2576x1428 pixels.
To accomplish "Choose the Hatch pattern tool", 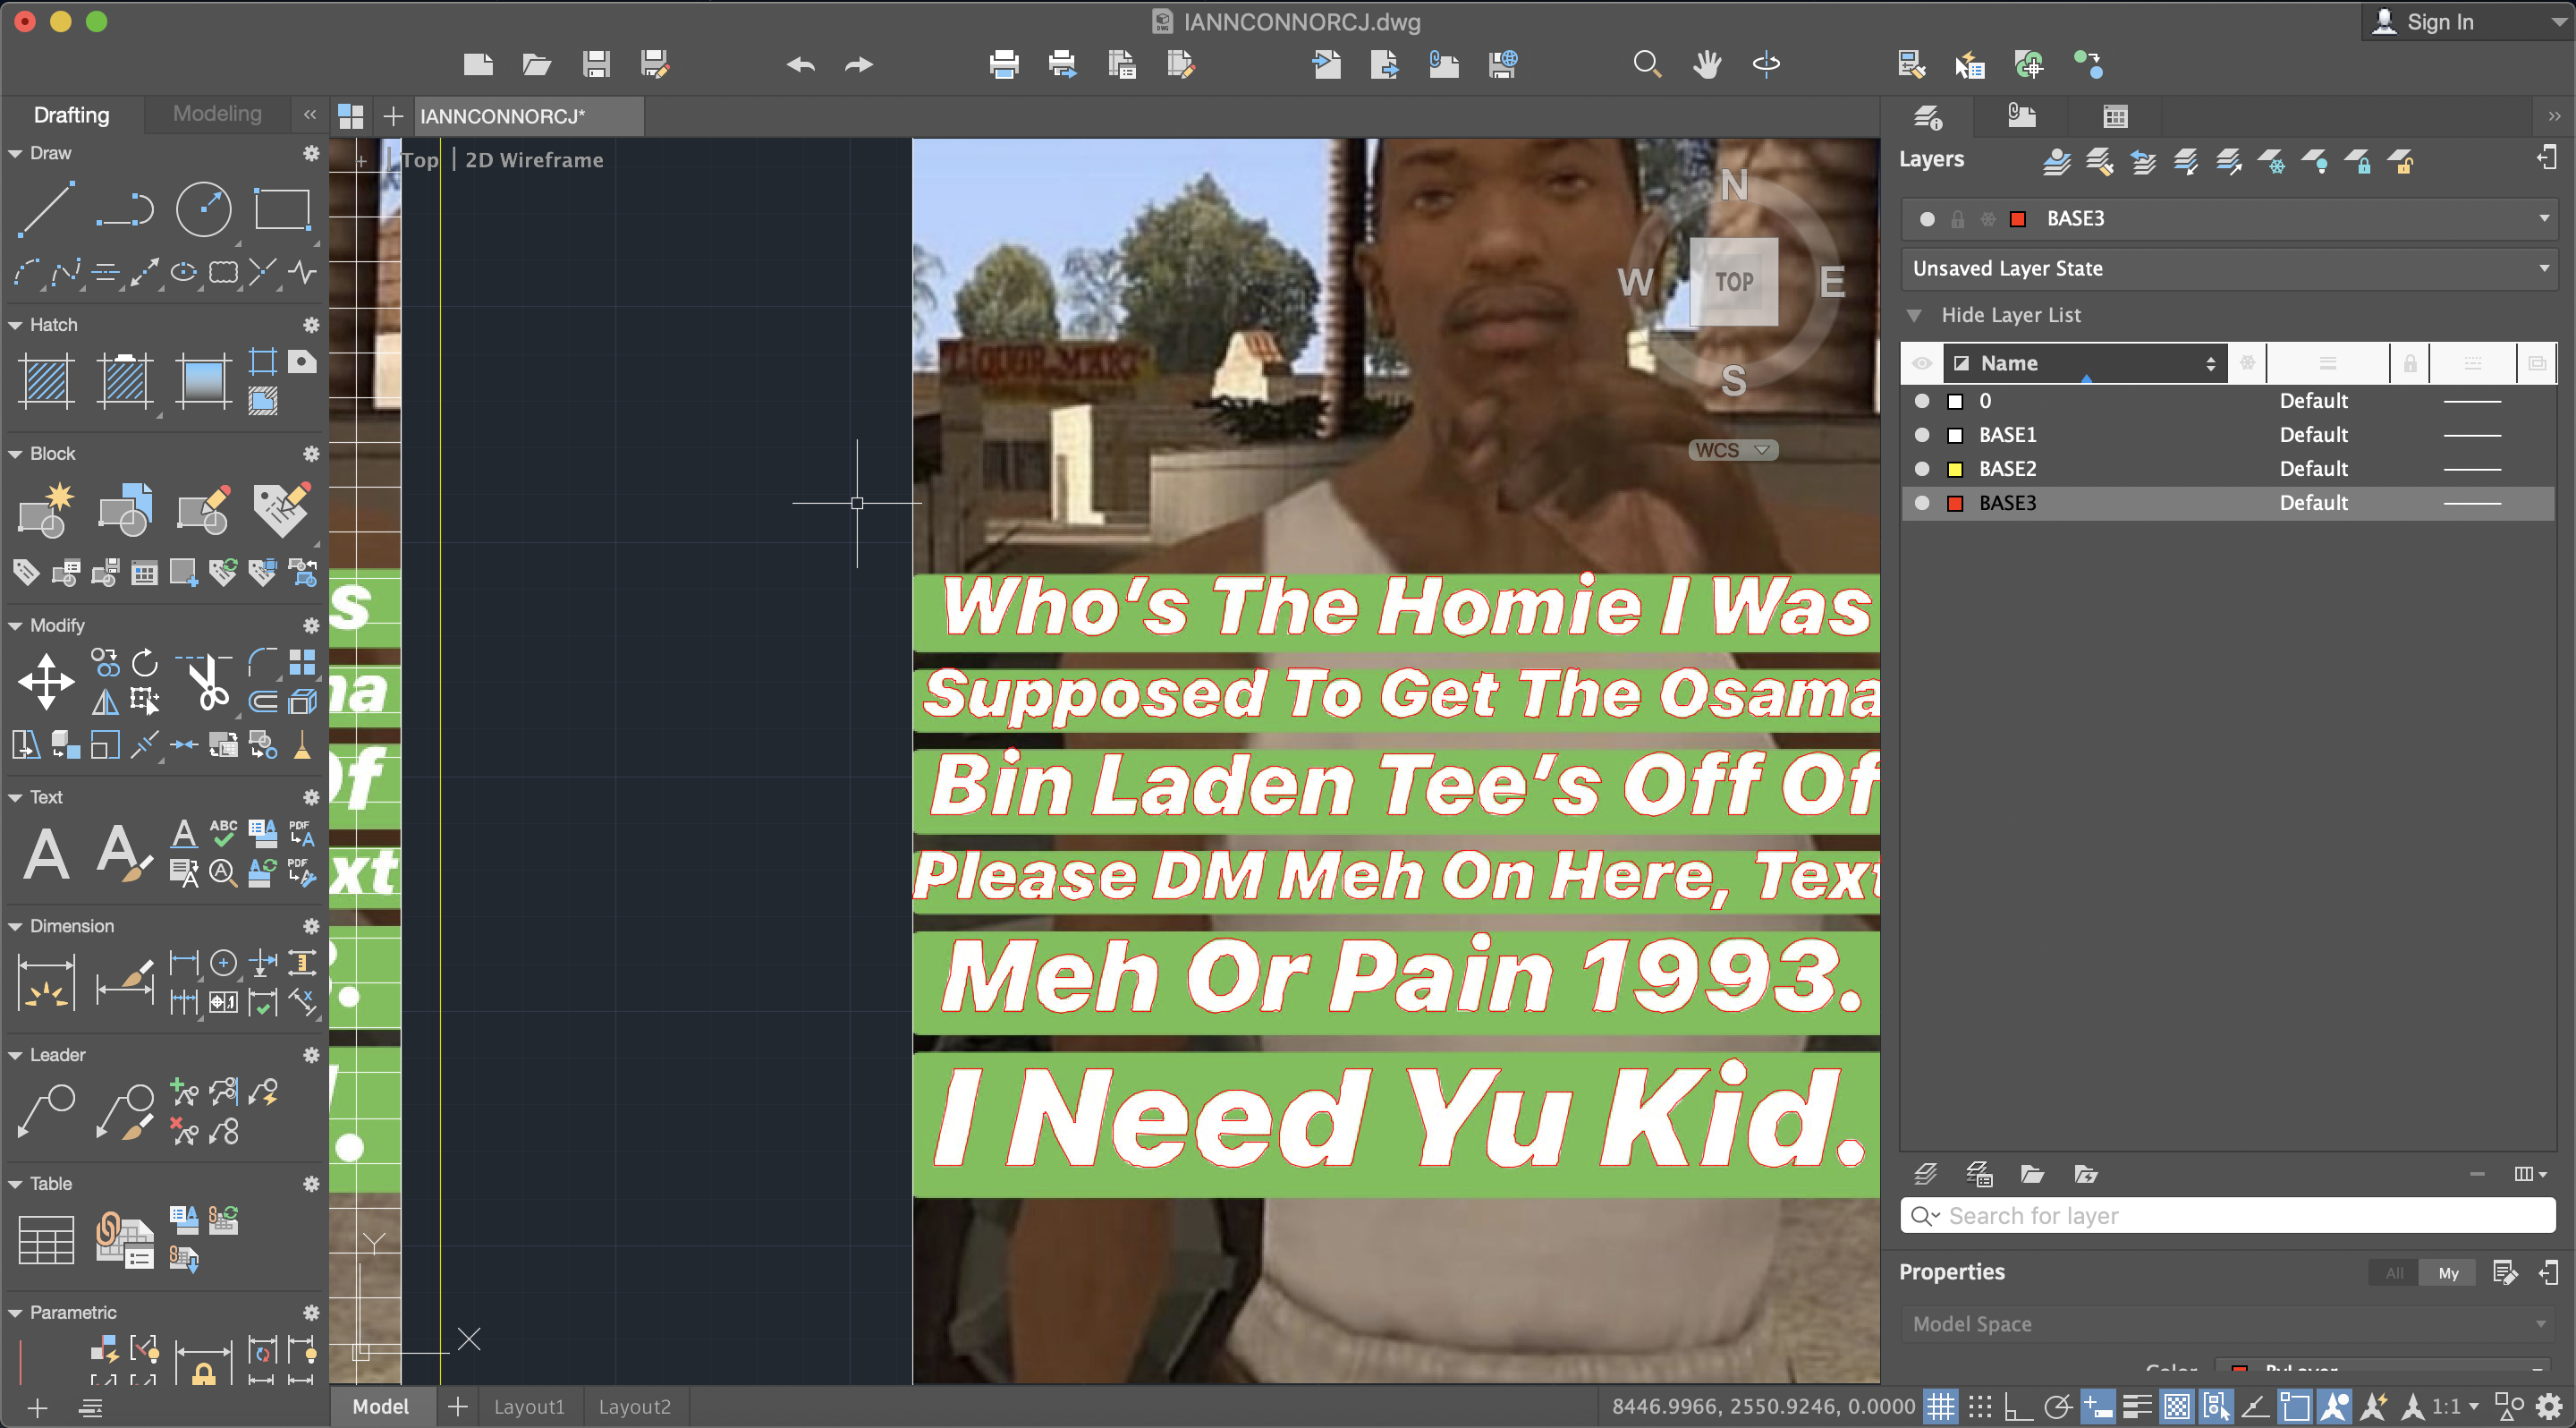I will click(x=46, y=381).
